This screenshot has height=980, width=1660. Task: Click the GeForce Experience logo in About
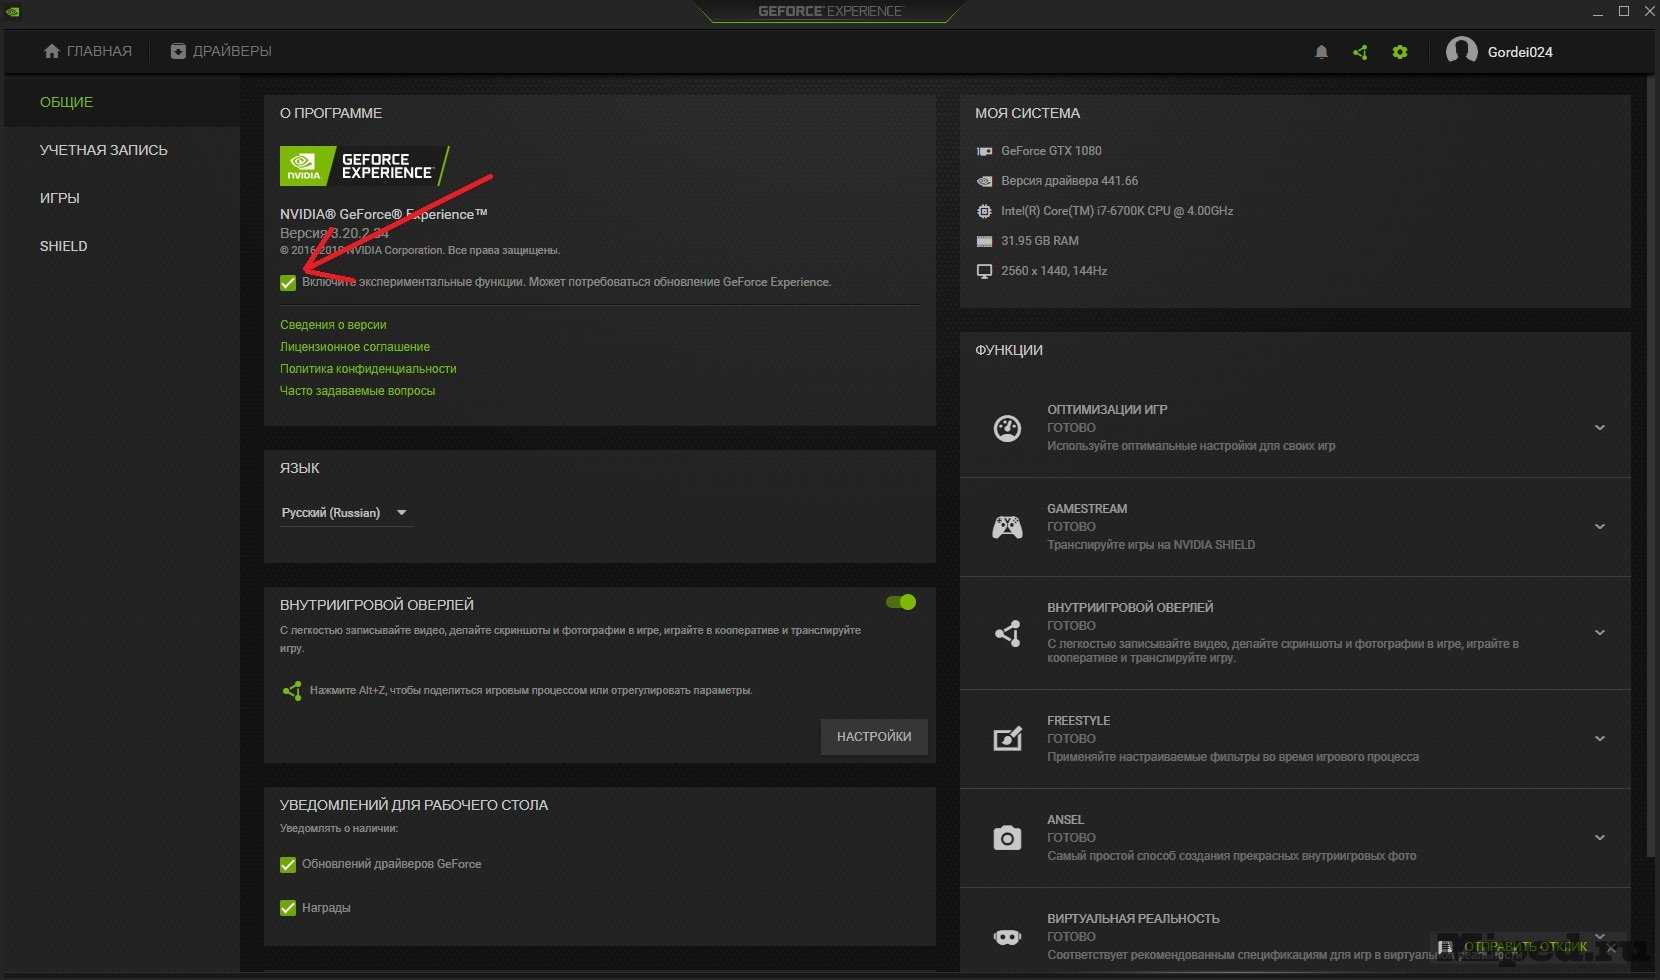pos(364,166)
